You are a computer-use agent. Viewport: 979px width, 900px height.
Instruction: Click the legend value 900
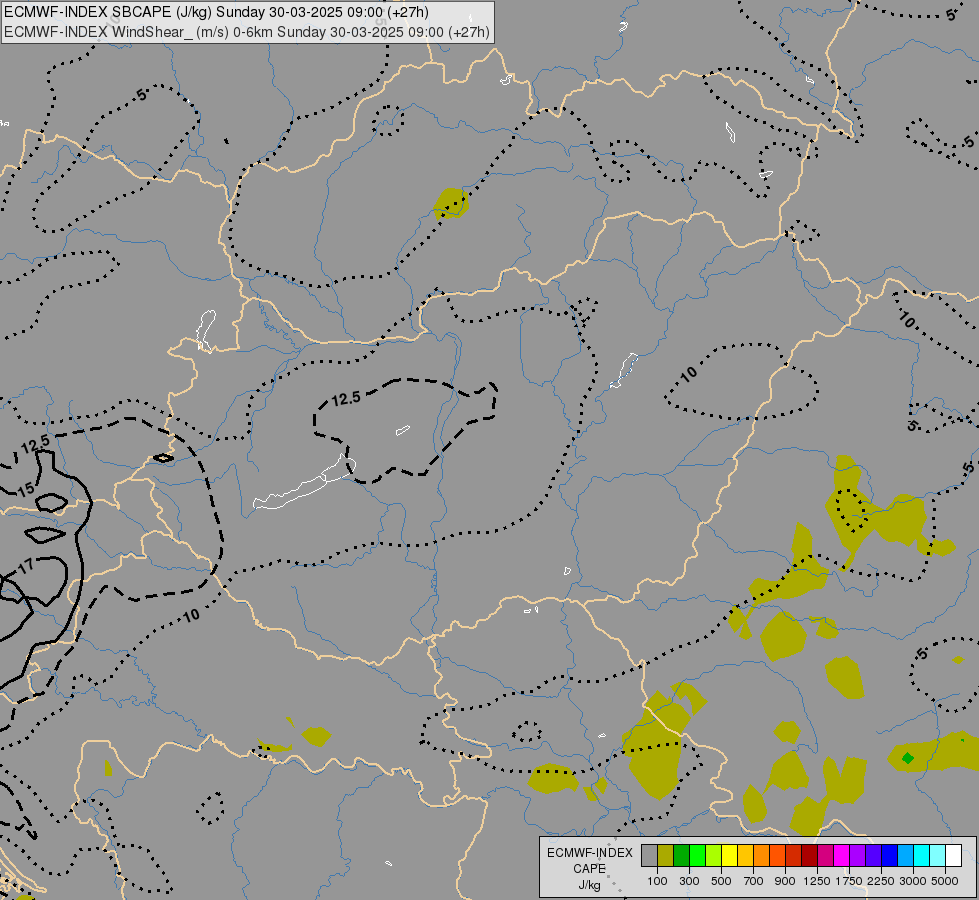[785, 881]
